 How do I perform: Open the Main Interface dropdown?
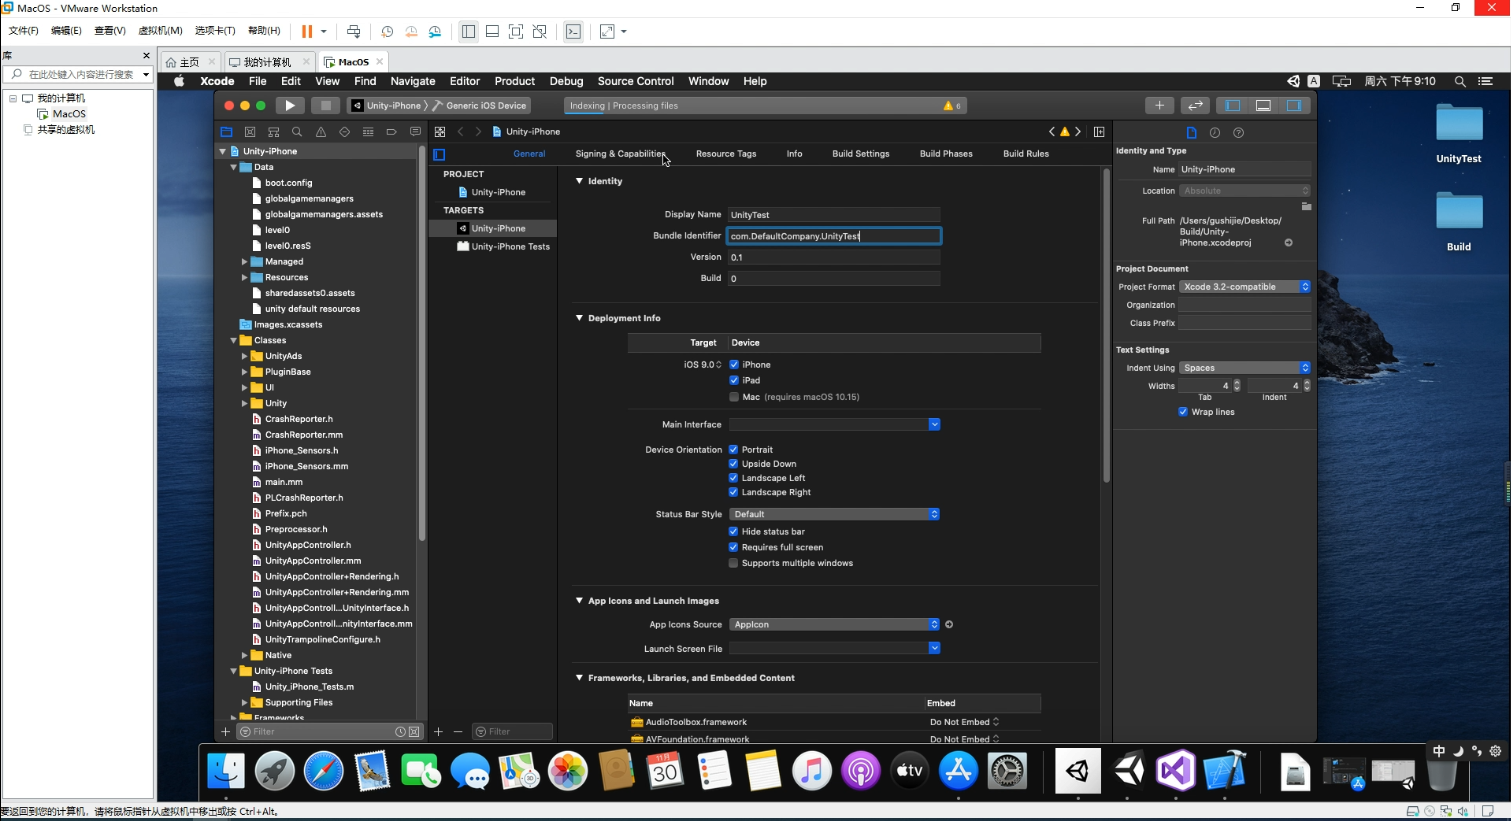(834, 425)
